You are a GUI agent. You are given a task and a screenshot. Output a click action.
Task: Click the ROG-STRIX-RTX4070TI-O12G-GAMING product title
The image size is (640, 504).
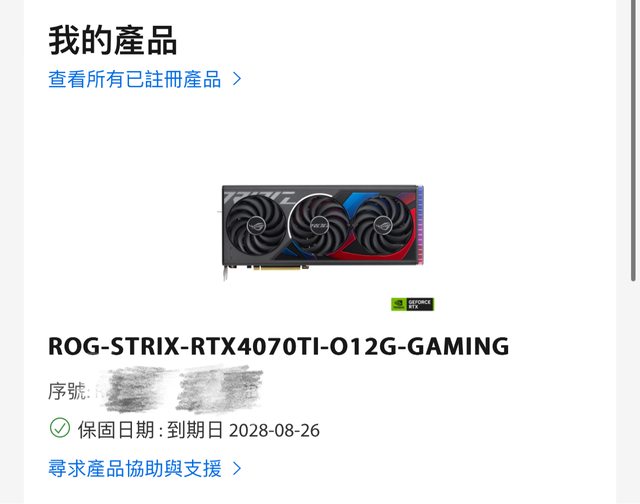pyautogui.click(x=279, y=346)
